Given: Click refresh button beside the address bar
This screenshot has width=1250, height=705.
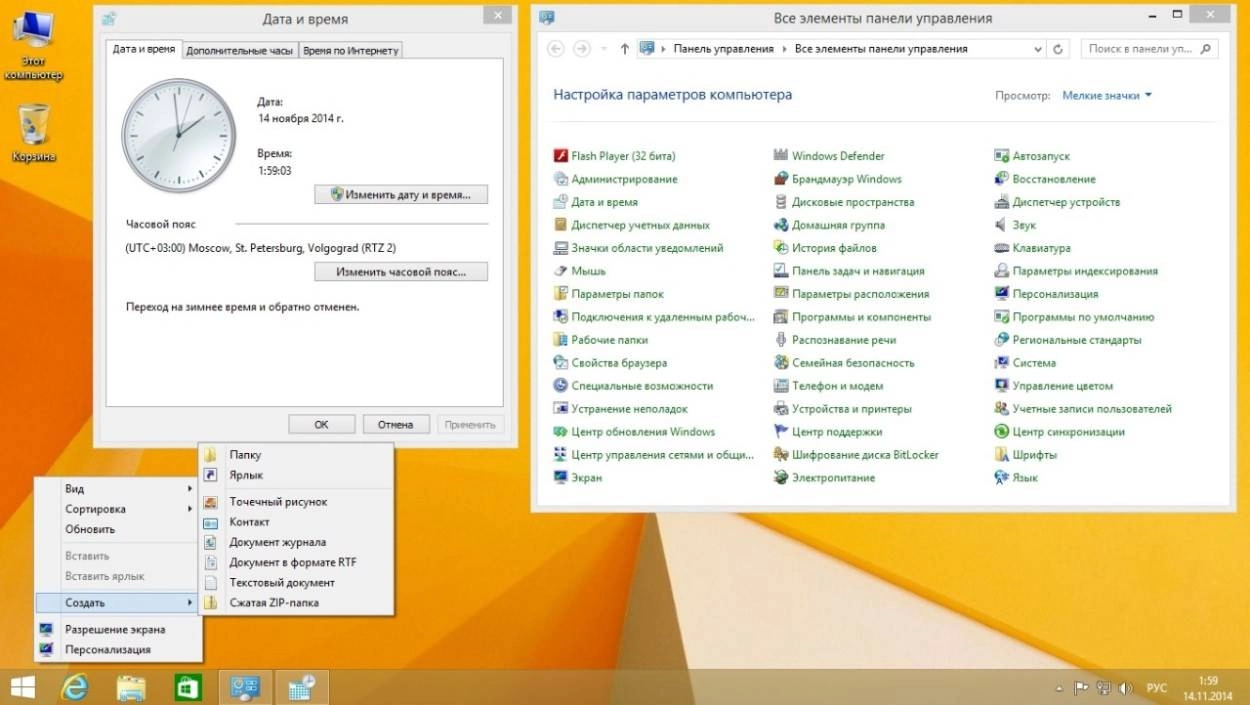Looking at the screenshot, I should click(1060, 49).
